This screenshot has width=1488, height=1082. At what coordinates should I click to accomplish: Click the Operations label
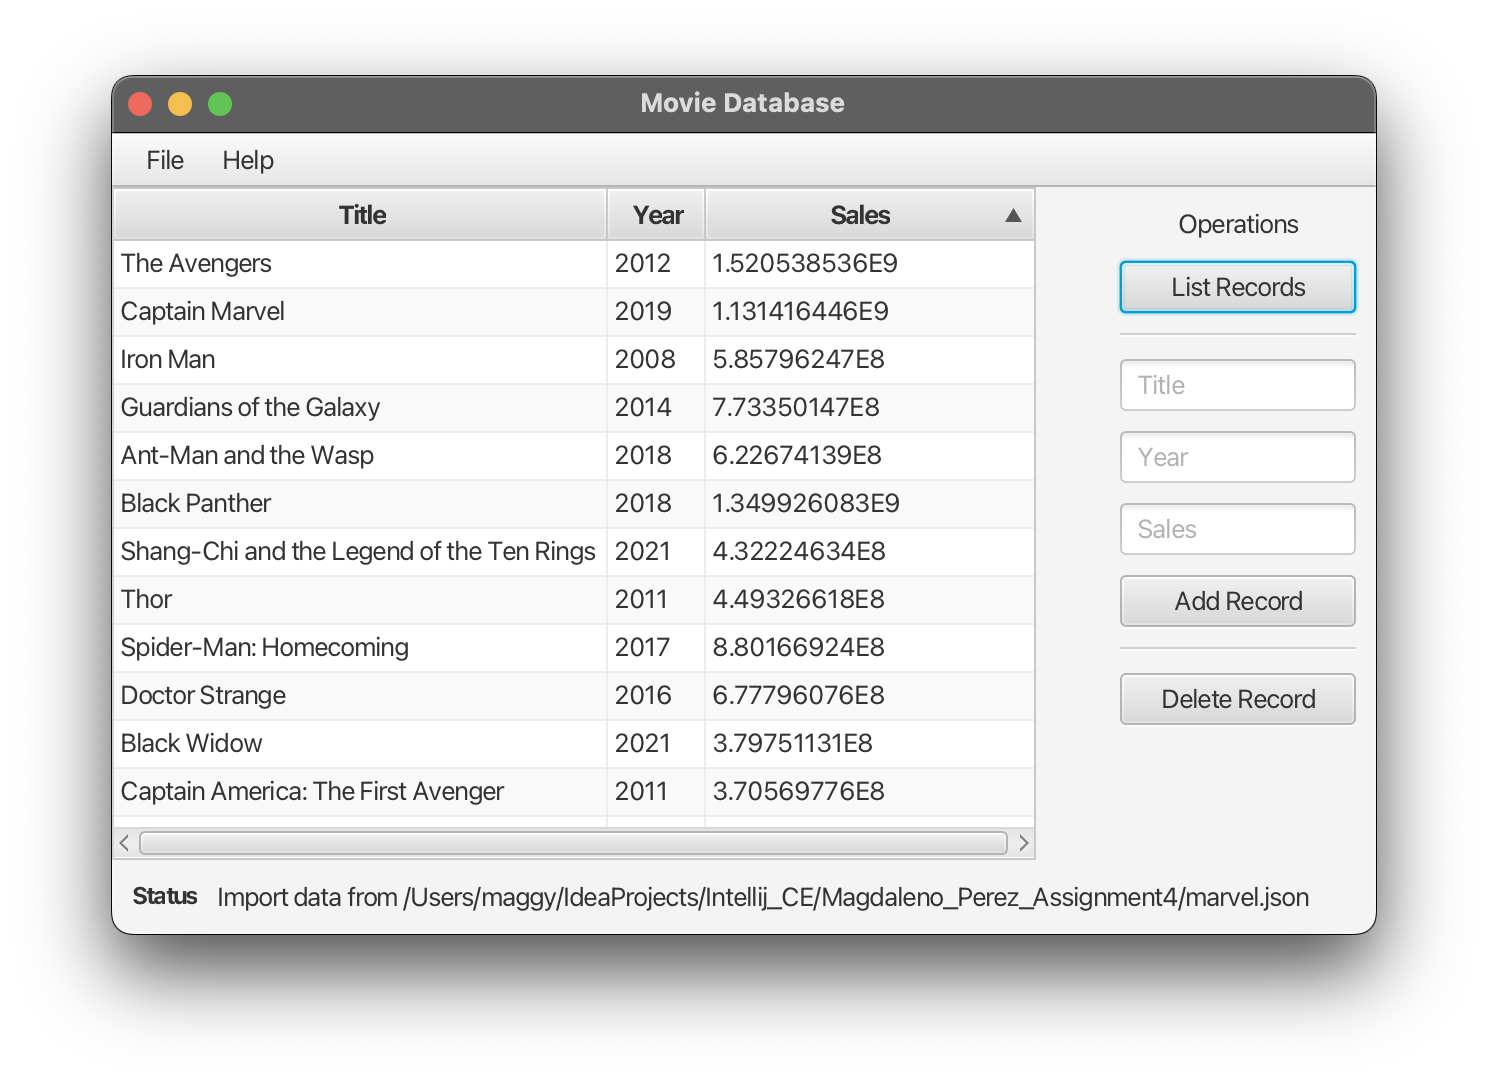pos(1238,224)
